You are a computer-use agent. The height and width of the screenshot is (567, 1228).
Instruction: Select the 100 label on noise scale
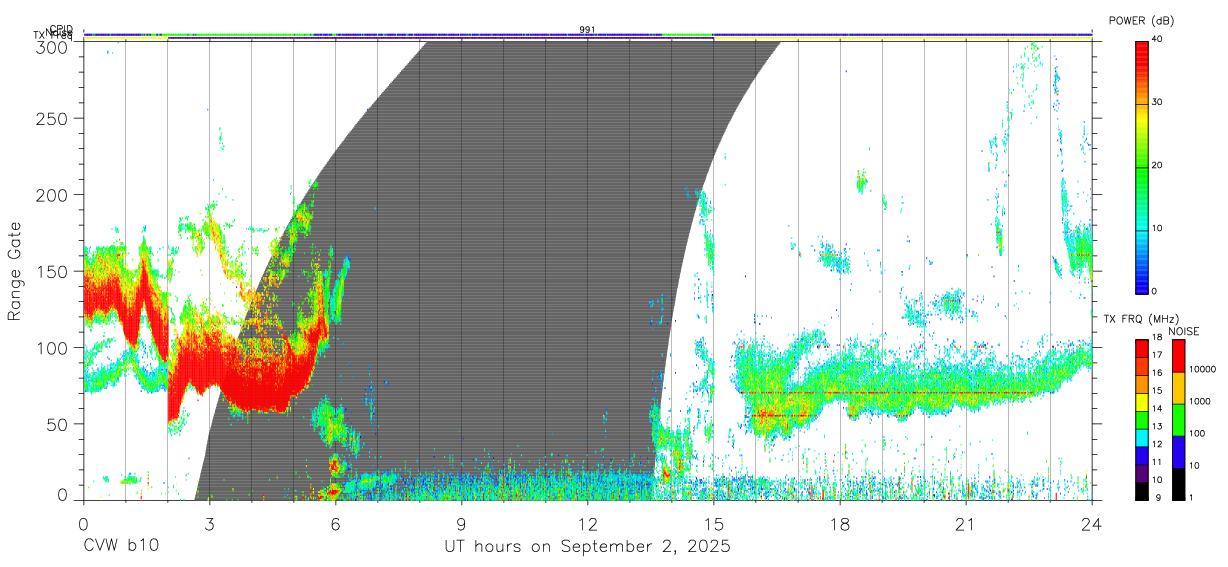coord(1199,433)
